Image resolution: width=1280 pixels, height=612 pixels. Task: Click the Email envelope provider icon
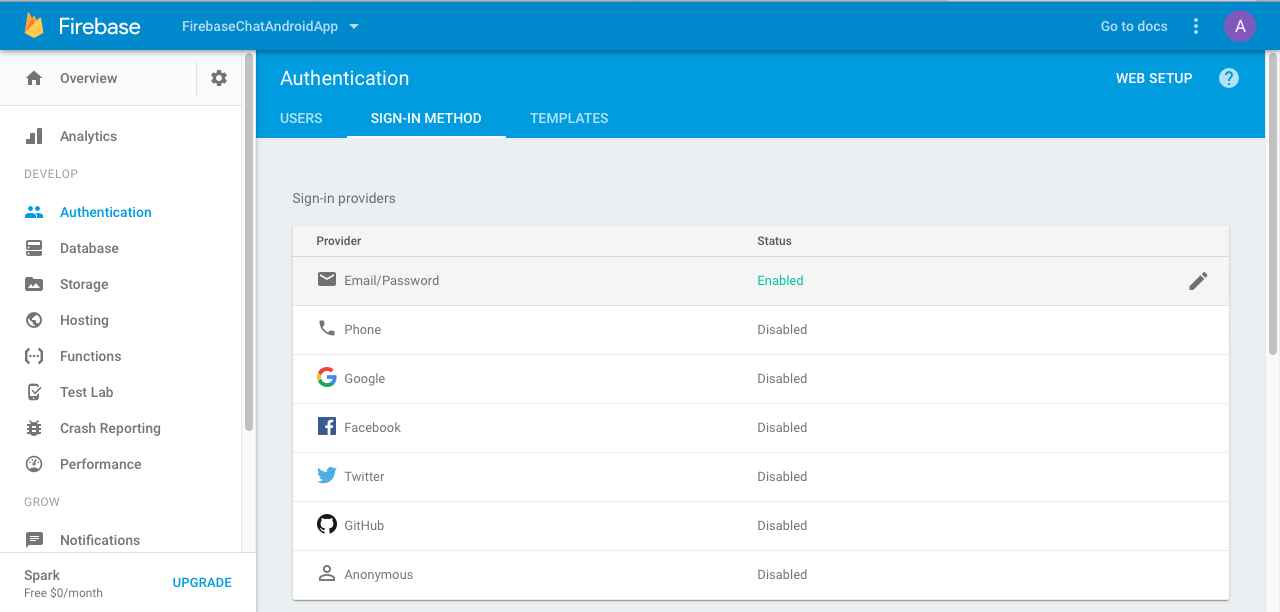coord(327,279)
